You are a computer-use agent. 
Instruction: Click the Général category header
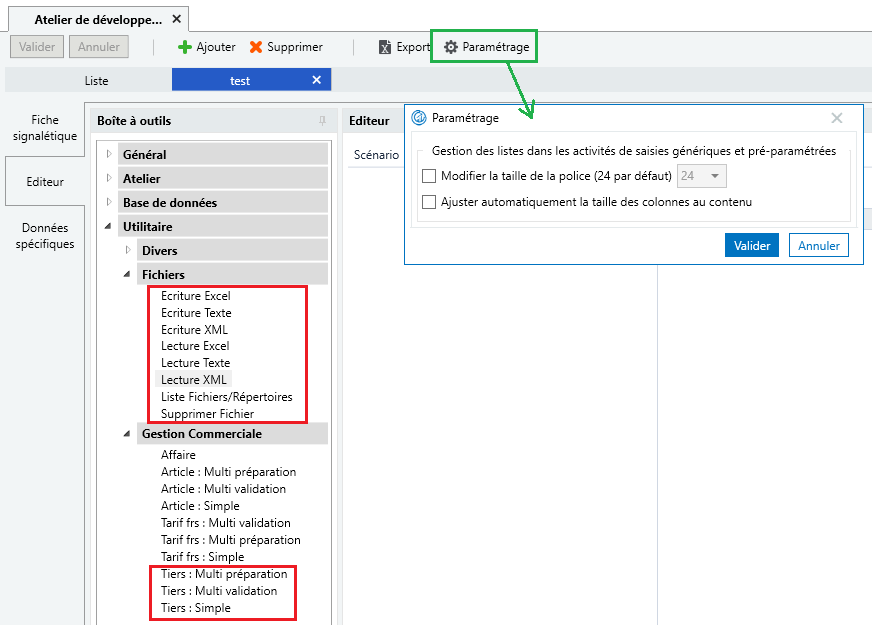(222, 154)
